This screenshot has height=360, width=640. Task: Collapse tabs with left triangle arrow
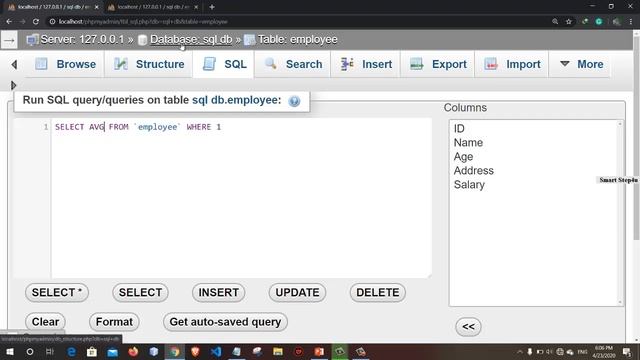14,64
